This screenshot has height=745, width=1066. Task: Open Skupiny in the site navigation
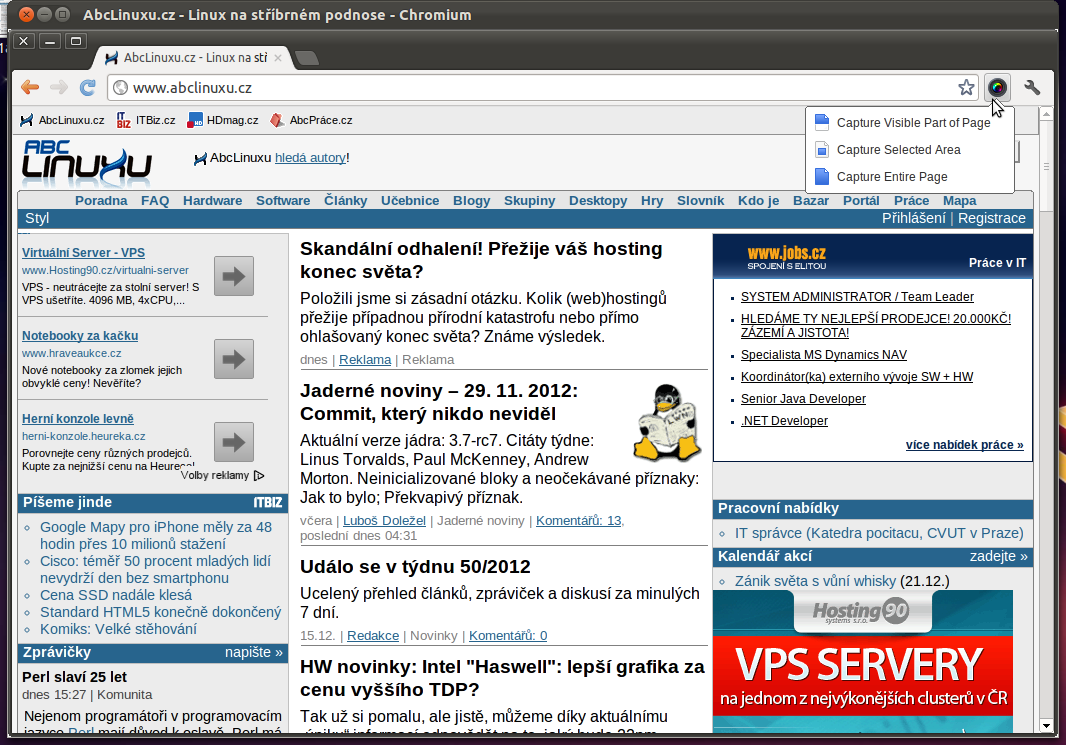(530, 201)
